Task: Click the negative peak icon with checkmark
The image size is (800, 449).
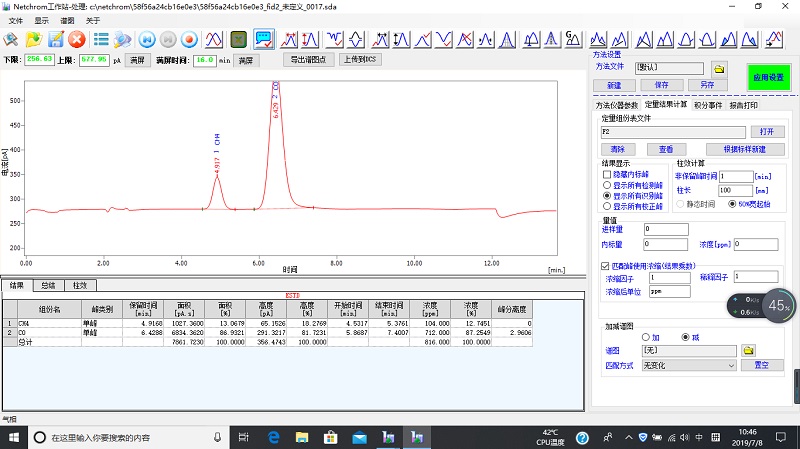Action: pyautogui.click(x=335, y=39)
